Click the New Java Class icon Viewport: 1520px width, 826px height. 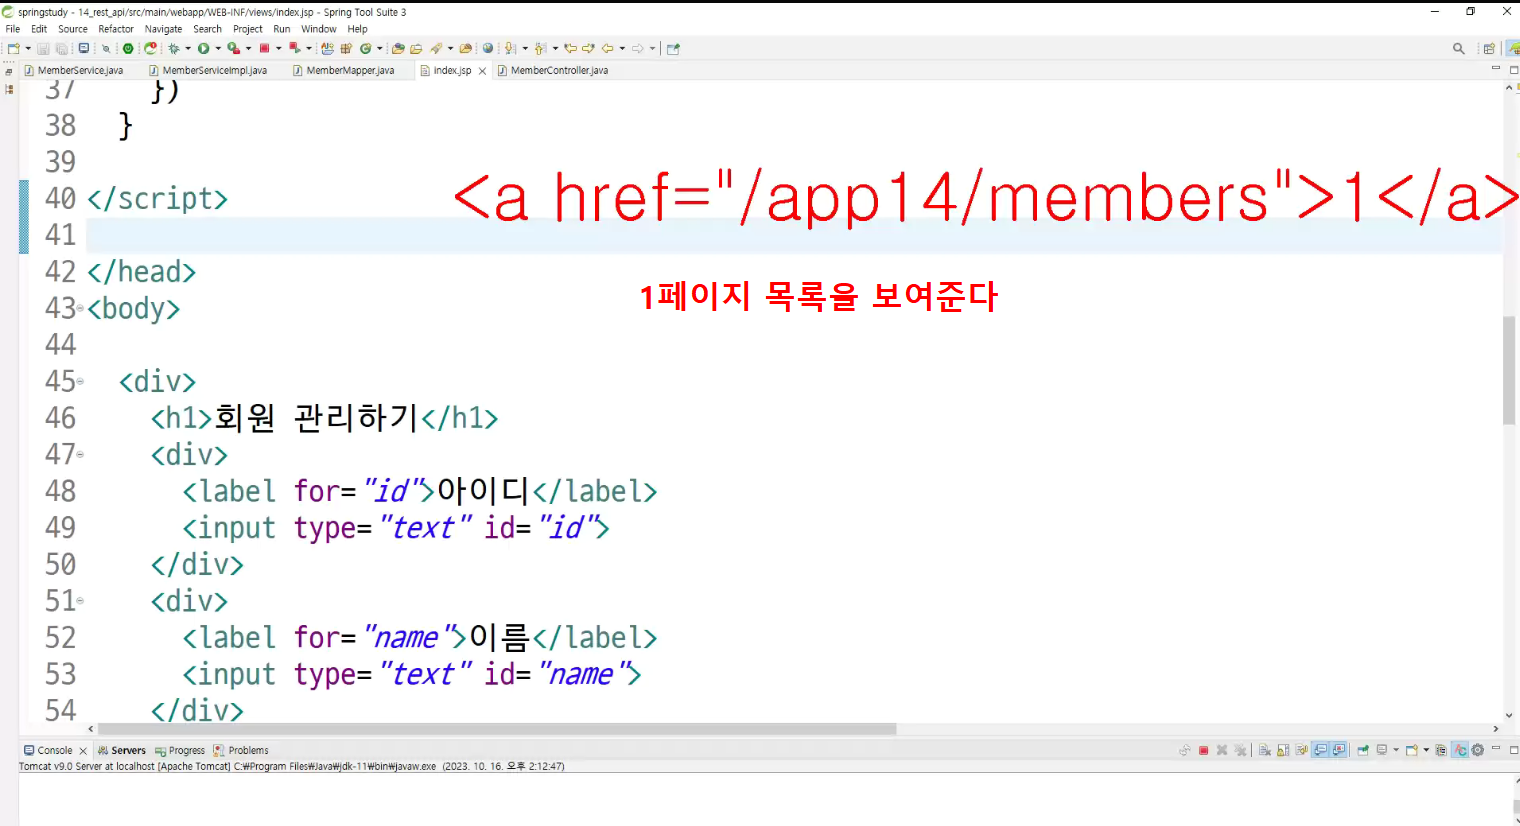point(366,48)
